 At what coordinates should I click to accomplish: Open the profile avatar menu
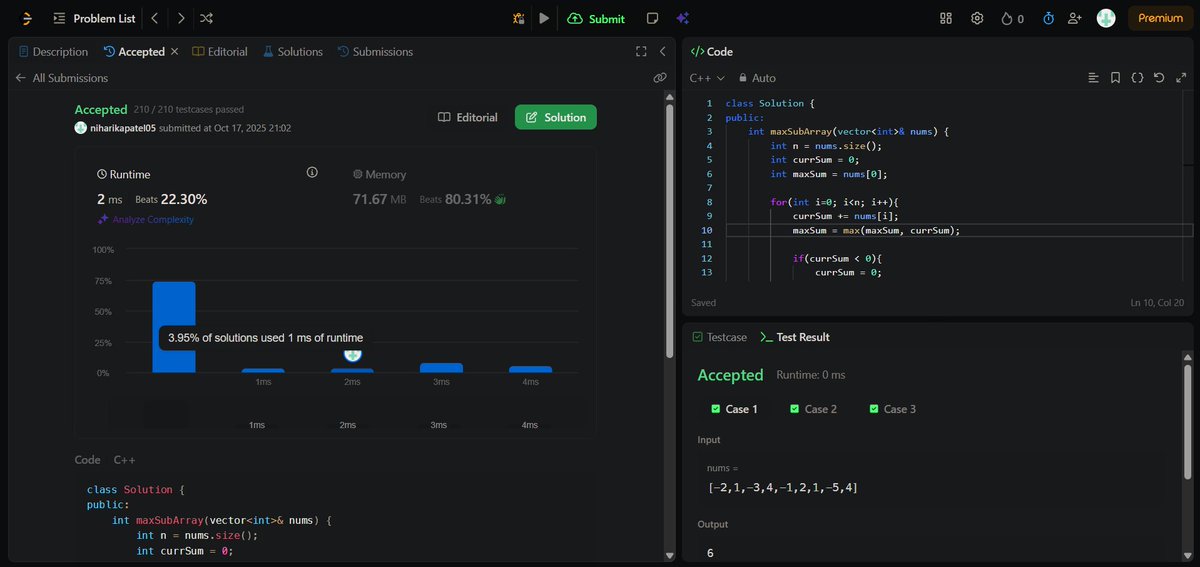point(1106,18)
